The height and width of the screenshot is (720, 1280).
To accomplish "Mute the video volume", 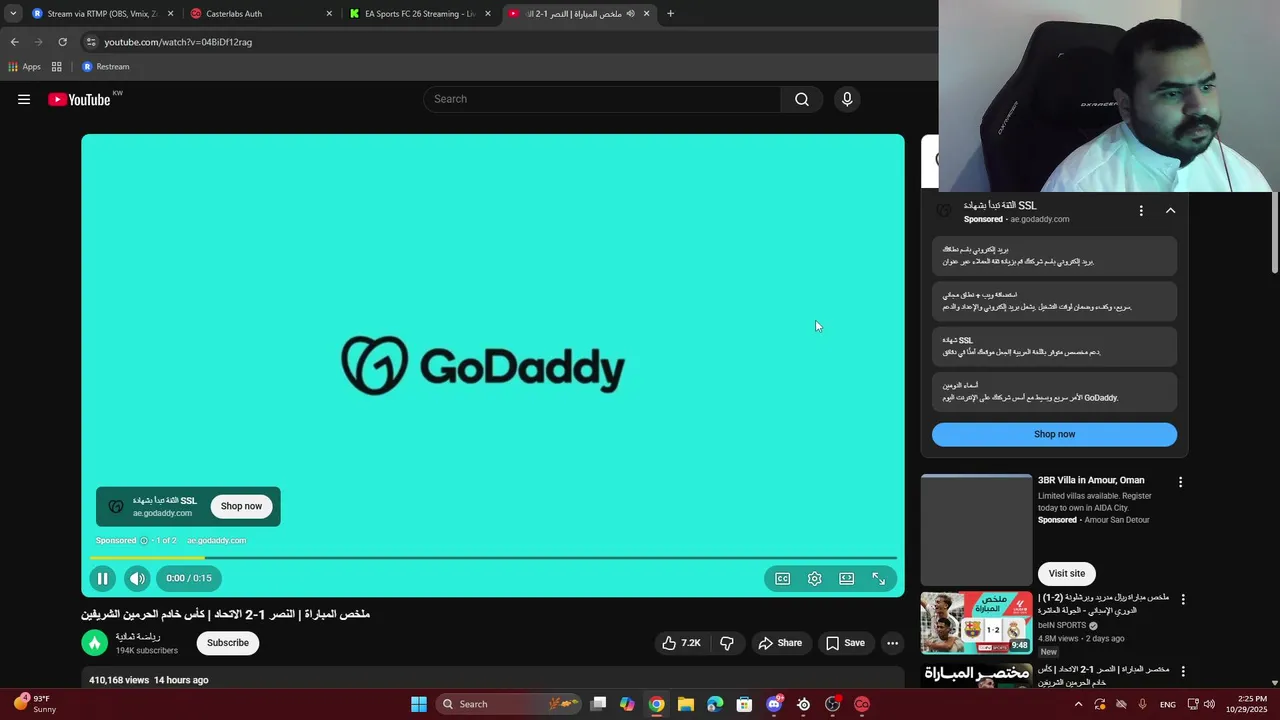I will [138, 578].
